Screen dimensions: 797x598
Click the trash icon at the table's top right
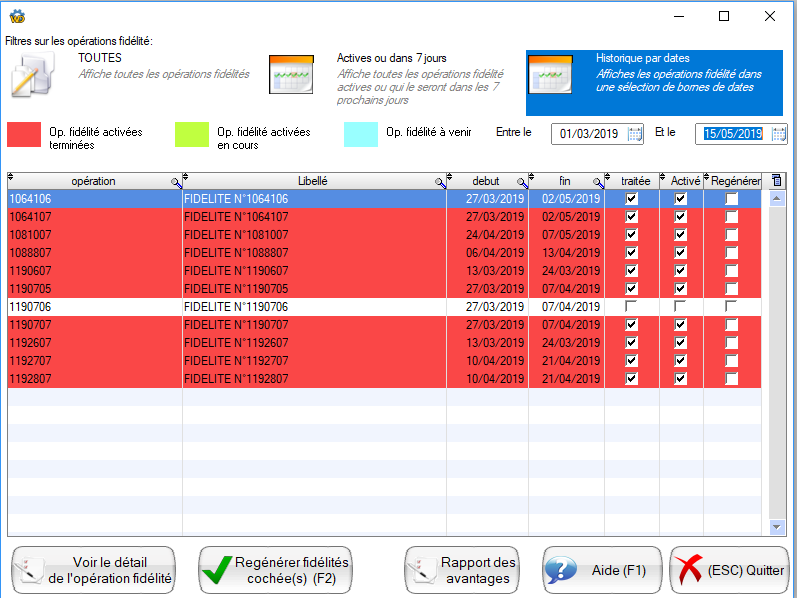[x=777, y=181]
